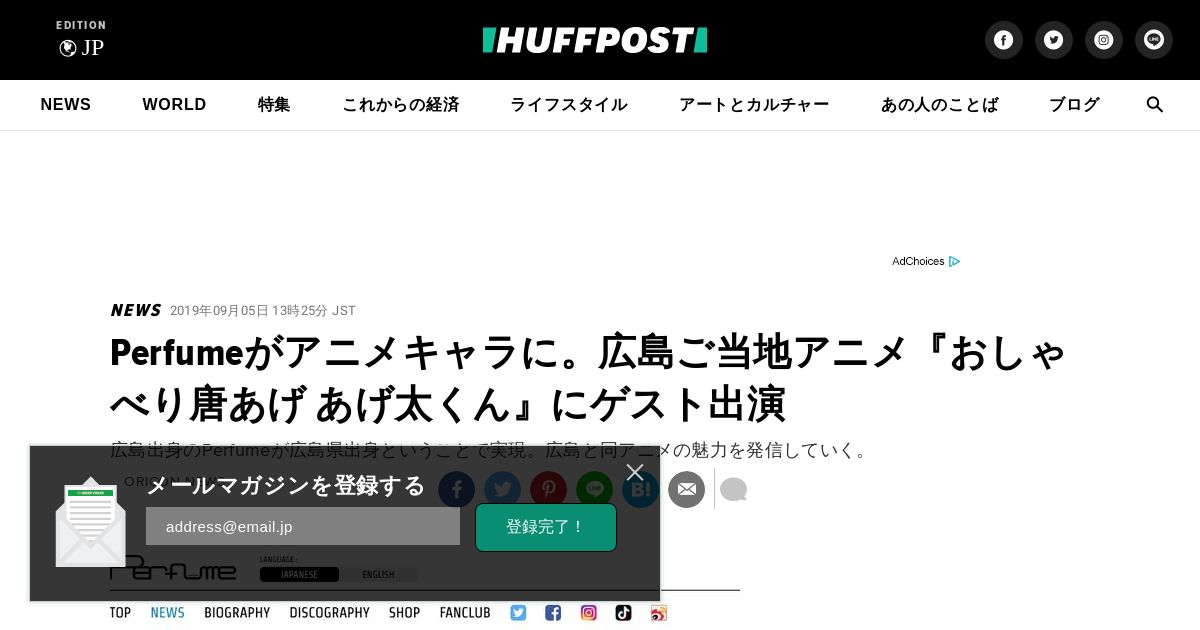Click the Perfume logo in embedded site
Viewport: 1200px width, 630px height.
pos(173,568)
